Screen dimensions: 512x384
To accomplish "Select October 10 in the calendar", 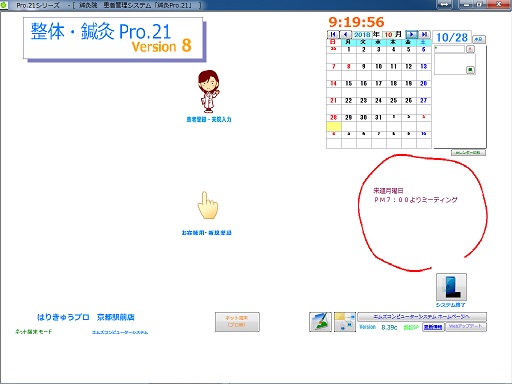I will coord(379,66).
